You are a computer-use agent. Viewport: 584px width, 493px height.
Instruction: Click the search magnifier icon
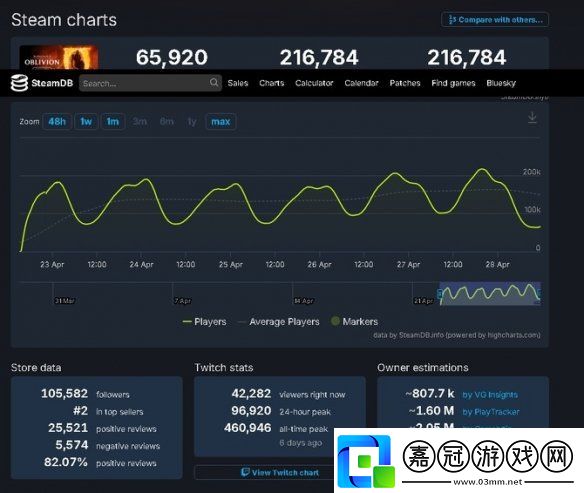pos(214,83)
